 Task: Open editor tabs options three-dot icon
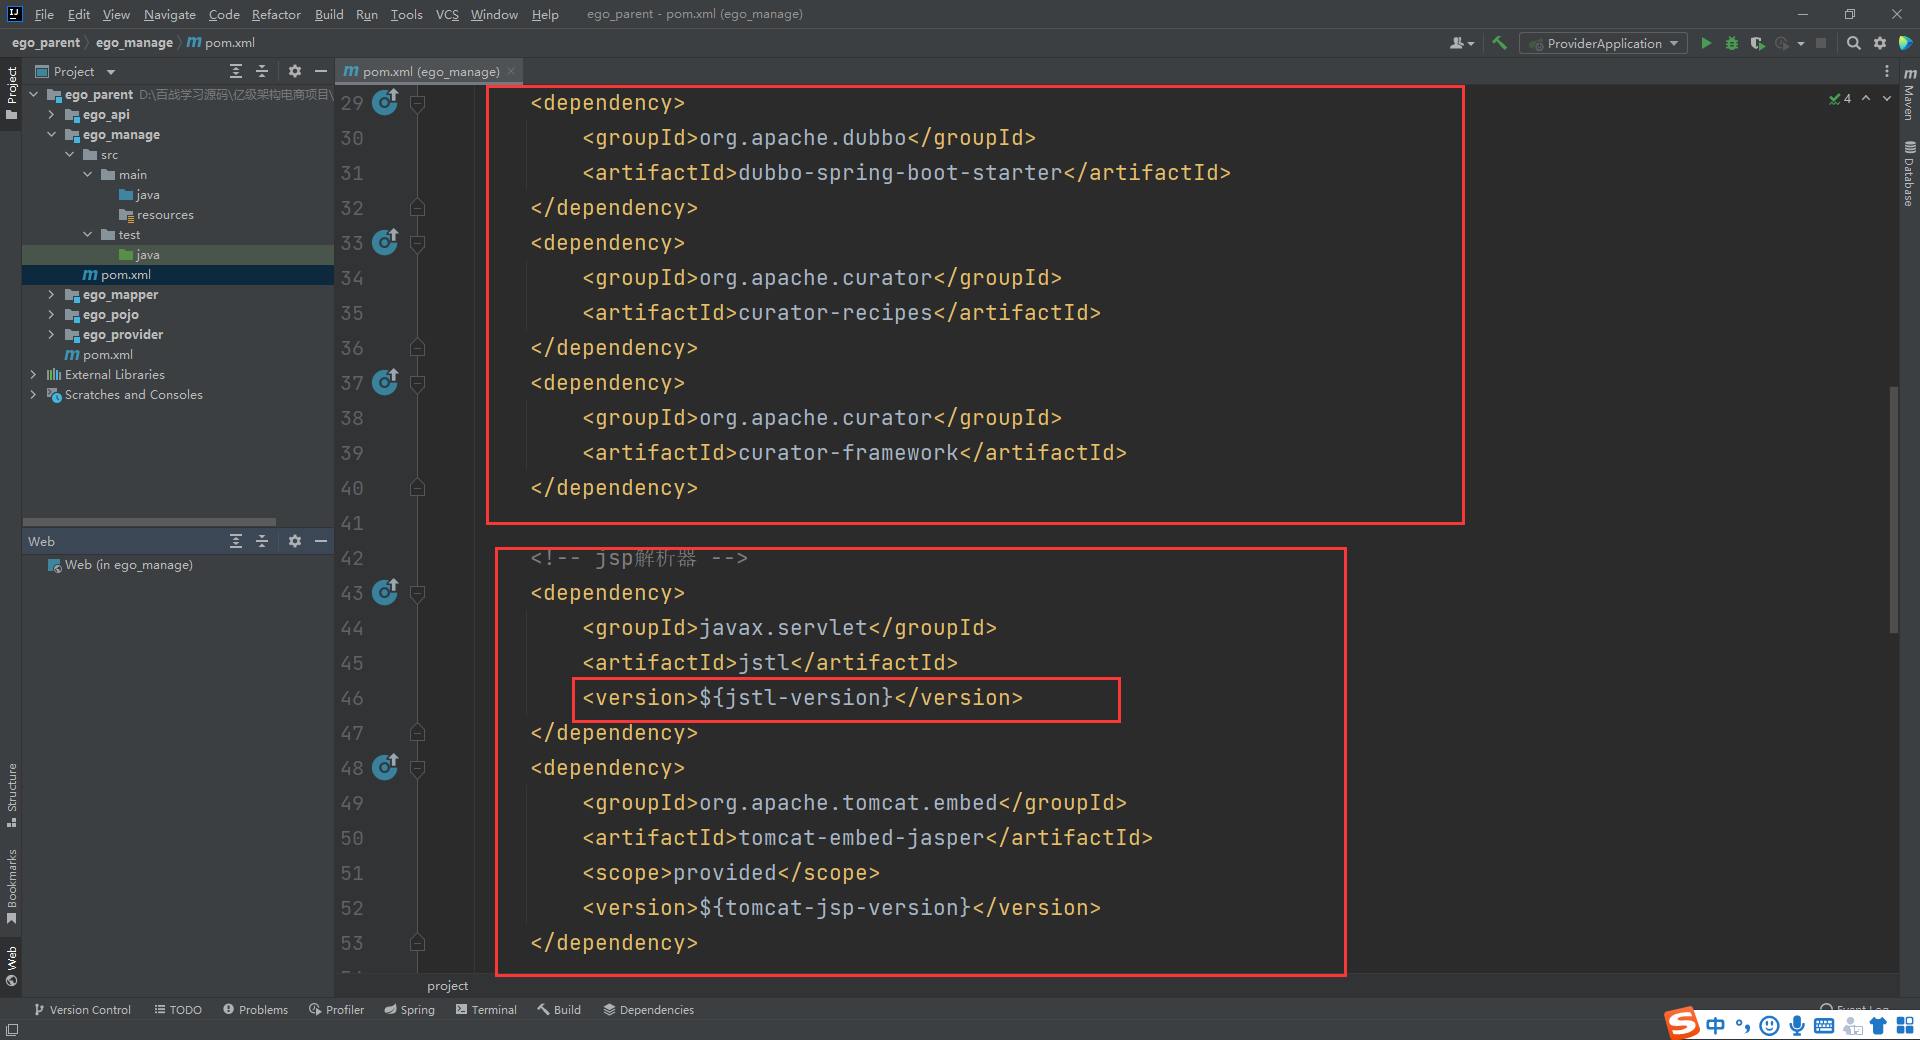(1887, 71)
